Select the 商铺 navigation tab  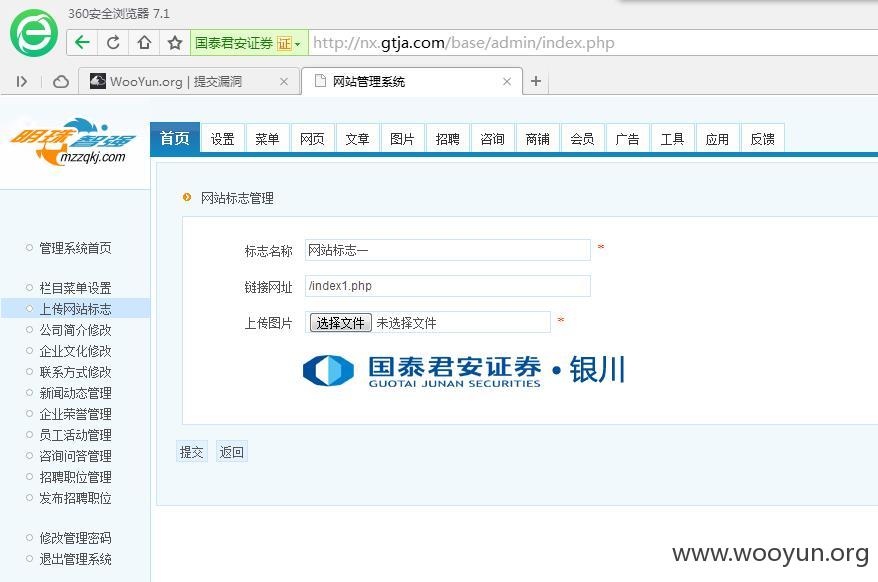[x=538, y=138]
